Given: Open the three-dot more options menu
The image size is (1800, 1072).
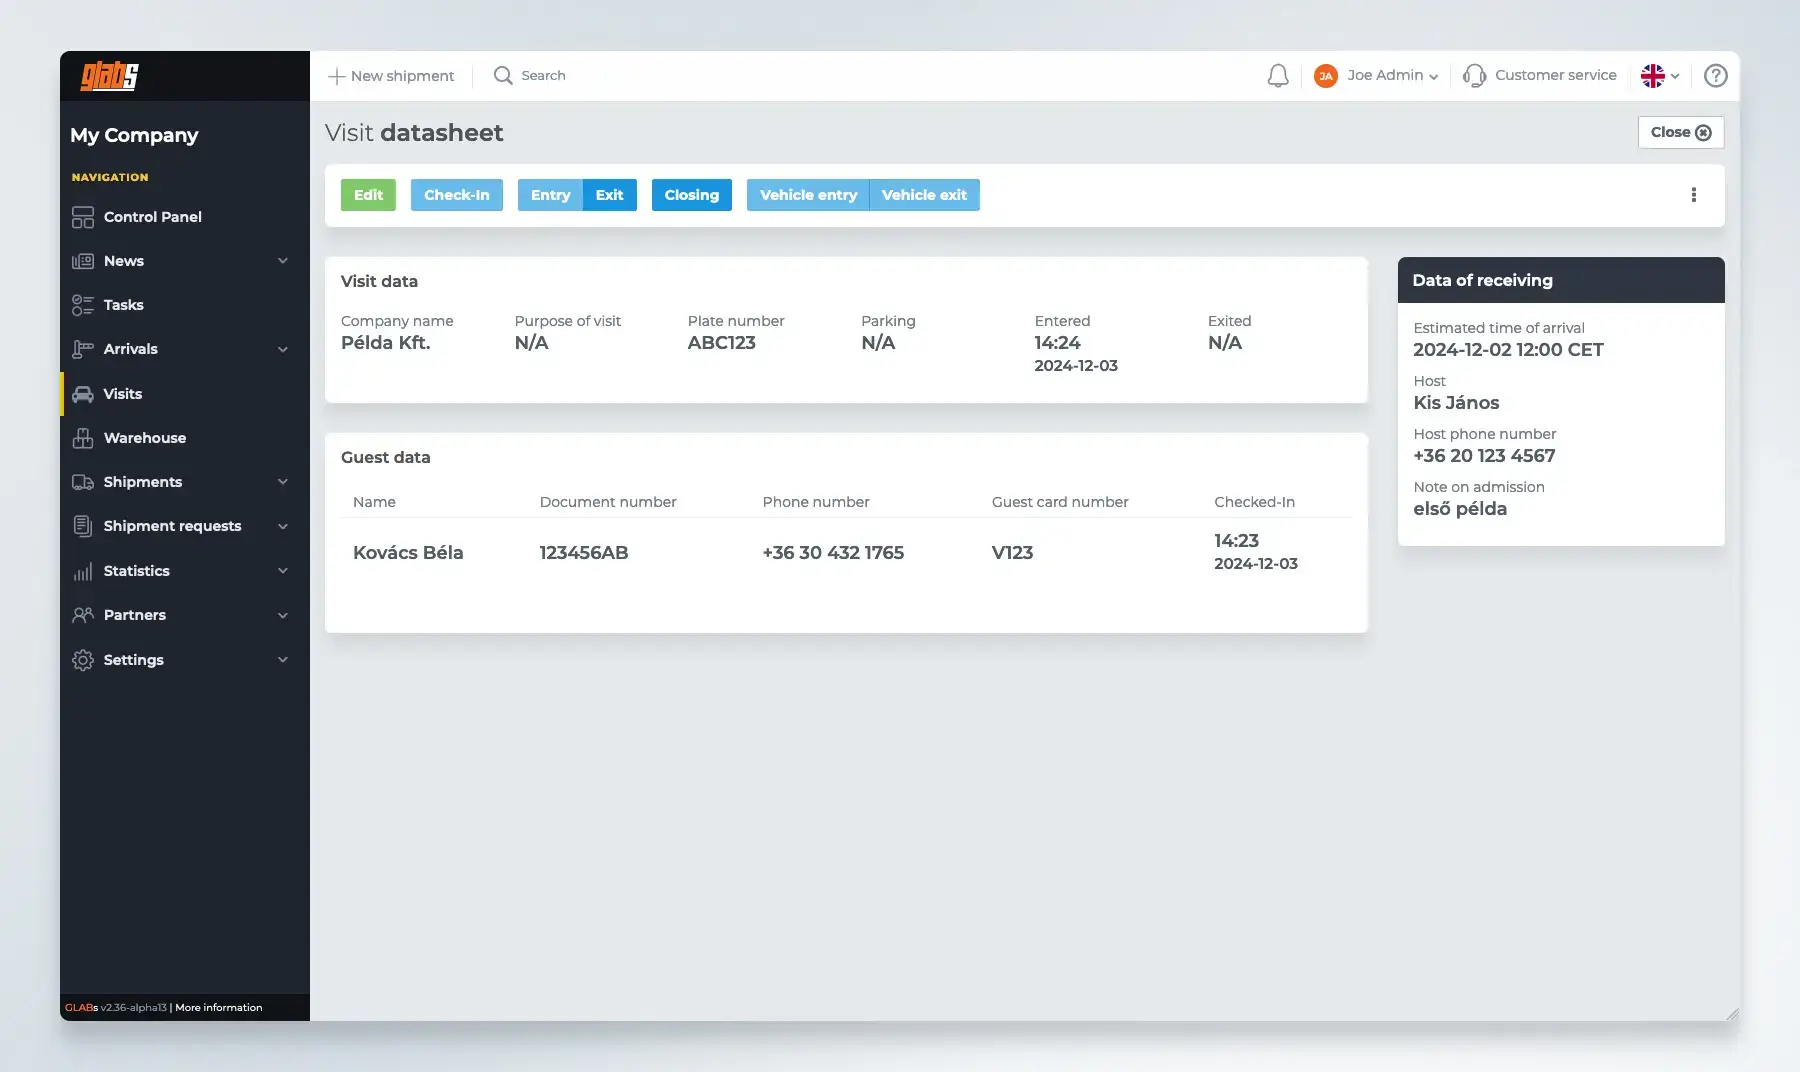Looking at the screenshot, I should pyautogui.click(x=1693, y=195).
